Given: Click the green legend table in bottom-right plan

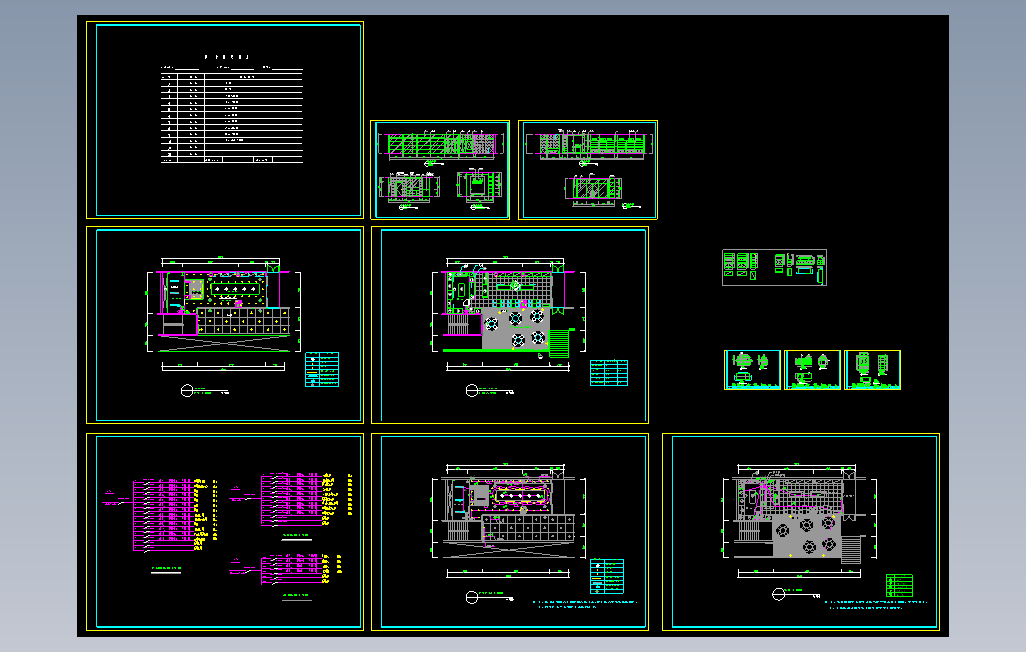Looking at the screenshot, I should coord(899,585).
